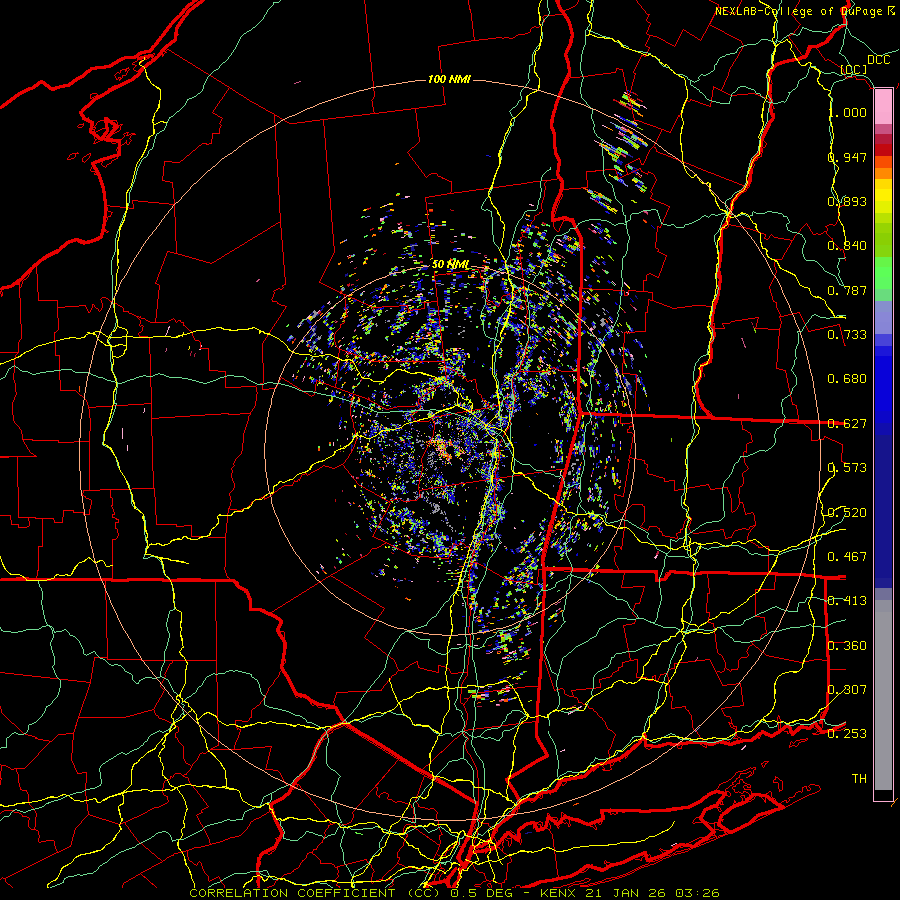Select the 0.733 scale value
This screenshot has height=900, width=900.
tap(847, 334)
